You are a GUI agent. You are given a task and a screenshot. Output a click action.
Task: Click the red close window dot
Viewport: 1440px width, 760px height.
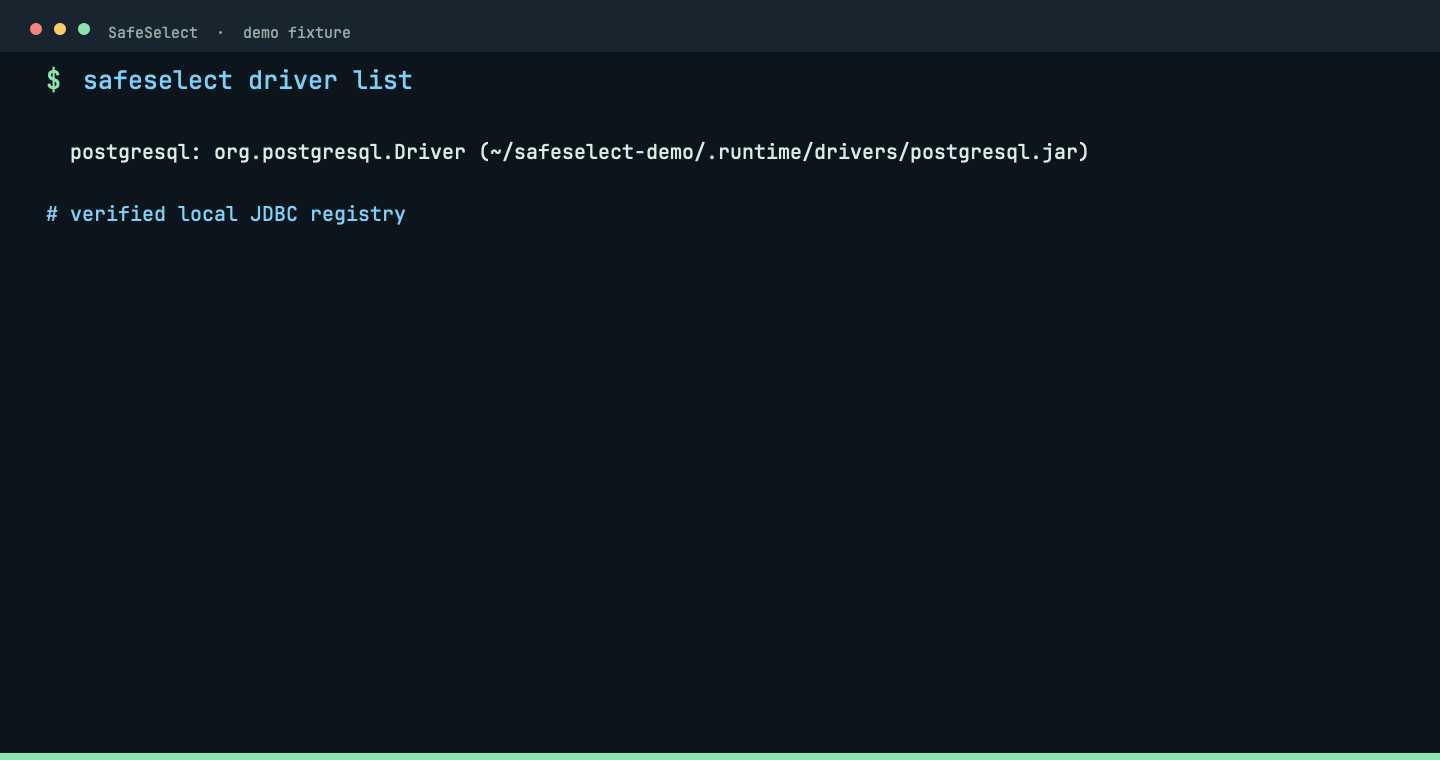click(36, 29)
